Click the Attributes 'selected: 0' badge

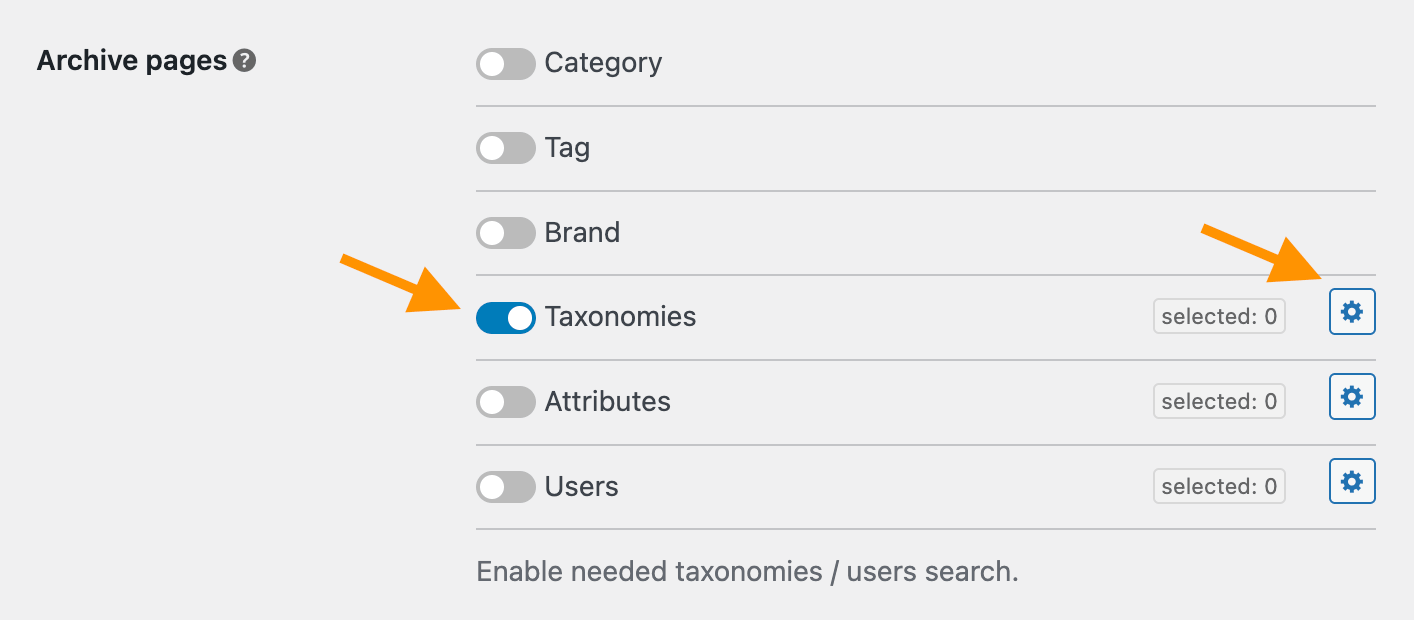[x=1219, y=402]
